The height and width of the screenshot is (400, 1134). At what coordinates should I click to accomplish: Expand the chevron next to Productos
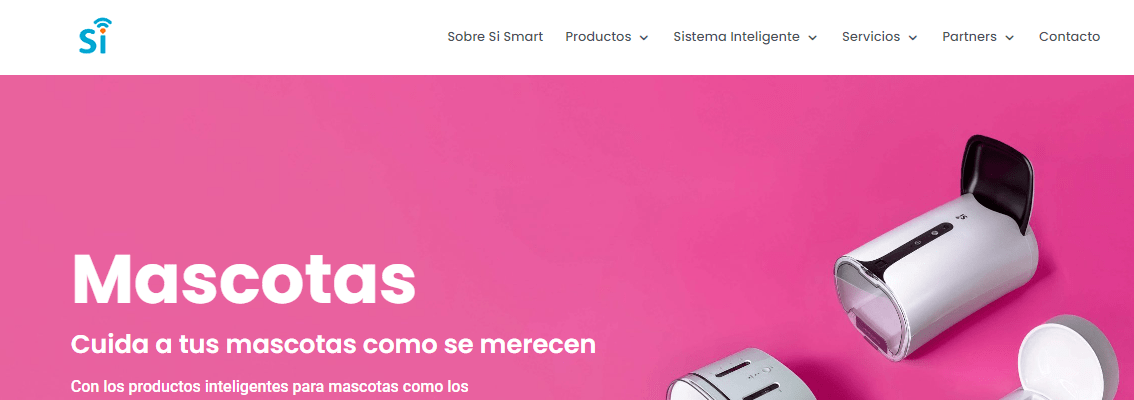coord(644,38)
